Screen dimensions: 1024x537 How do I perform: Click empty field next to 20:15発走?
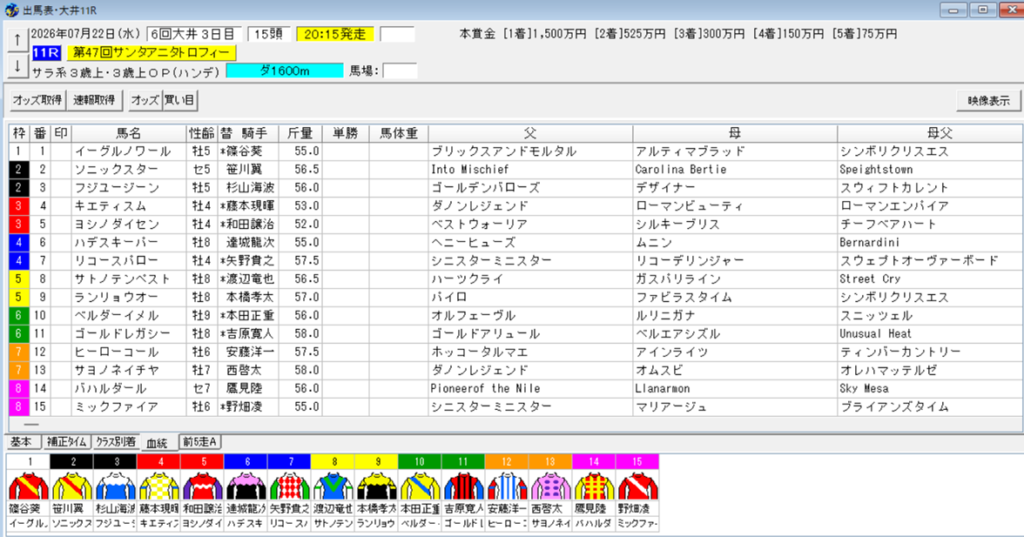(397, 34)
